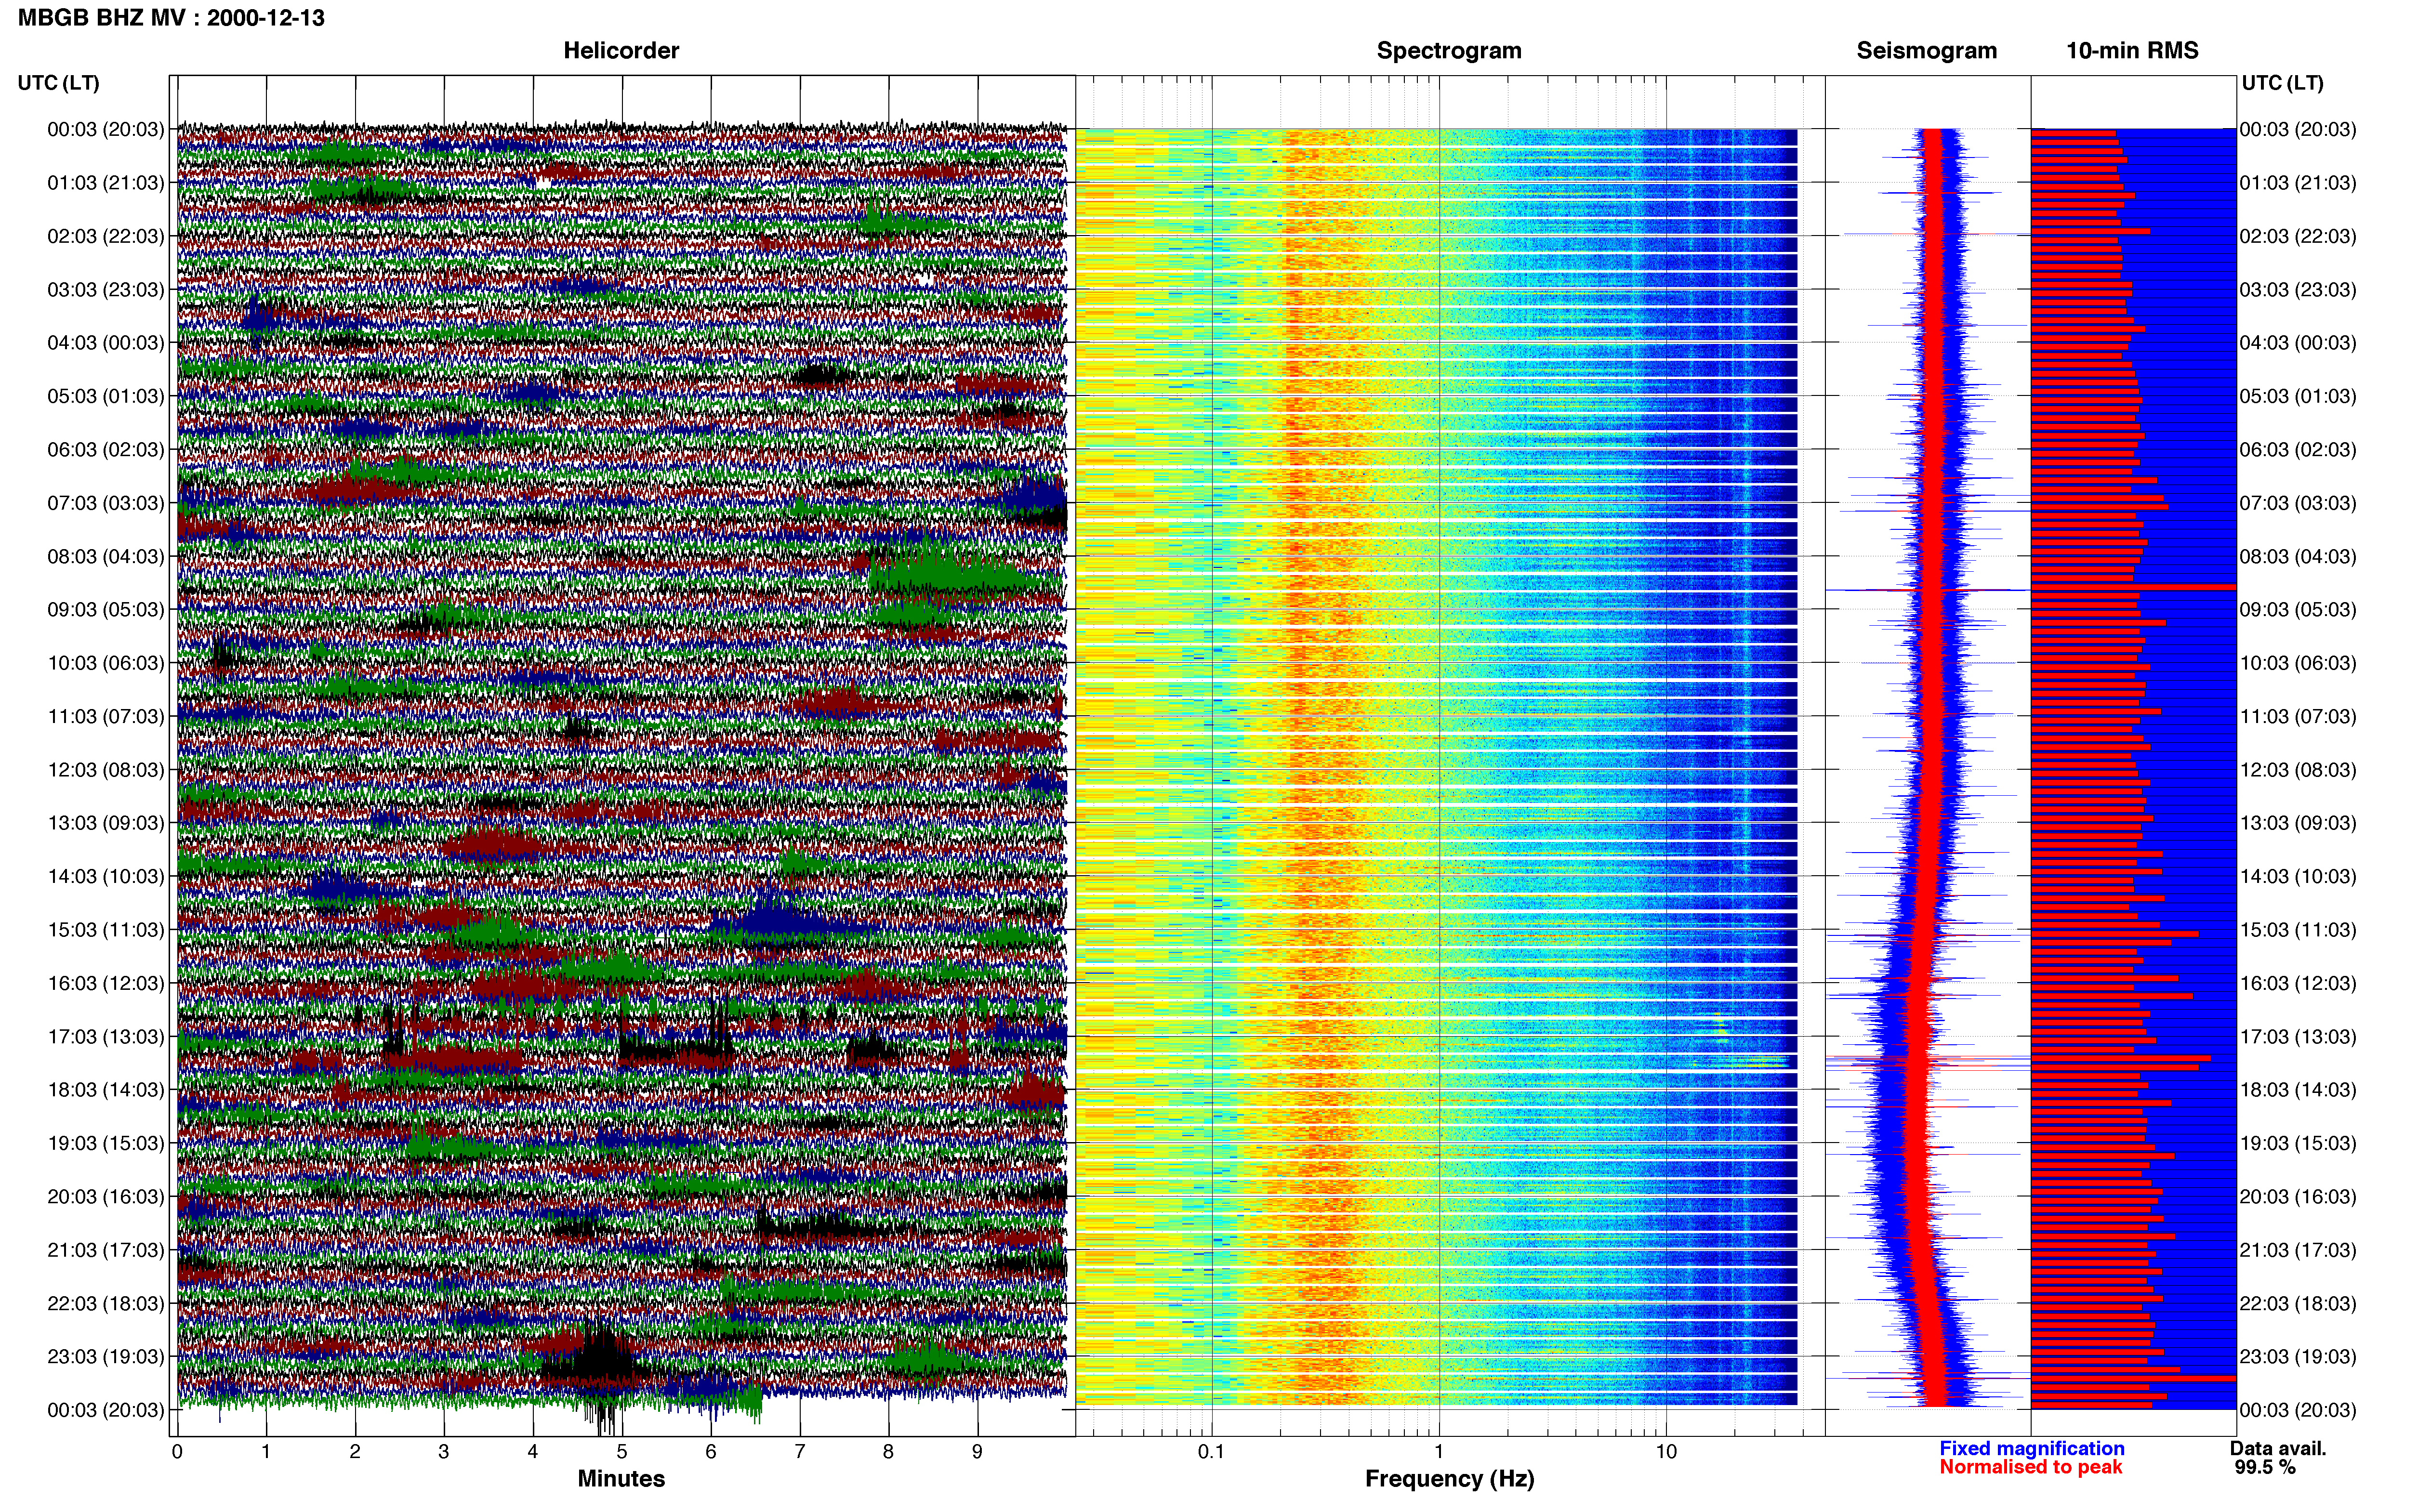This screenshot has width=2418, height=1512.
Task: Click the right time label '01:03 (21:03)'
Action: [2298, 183]
